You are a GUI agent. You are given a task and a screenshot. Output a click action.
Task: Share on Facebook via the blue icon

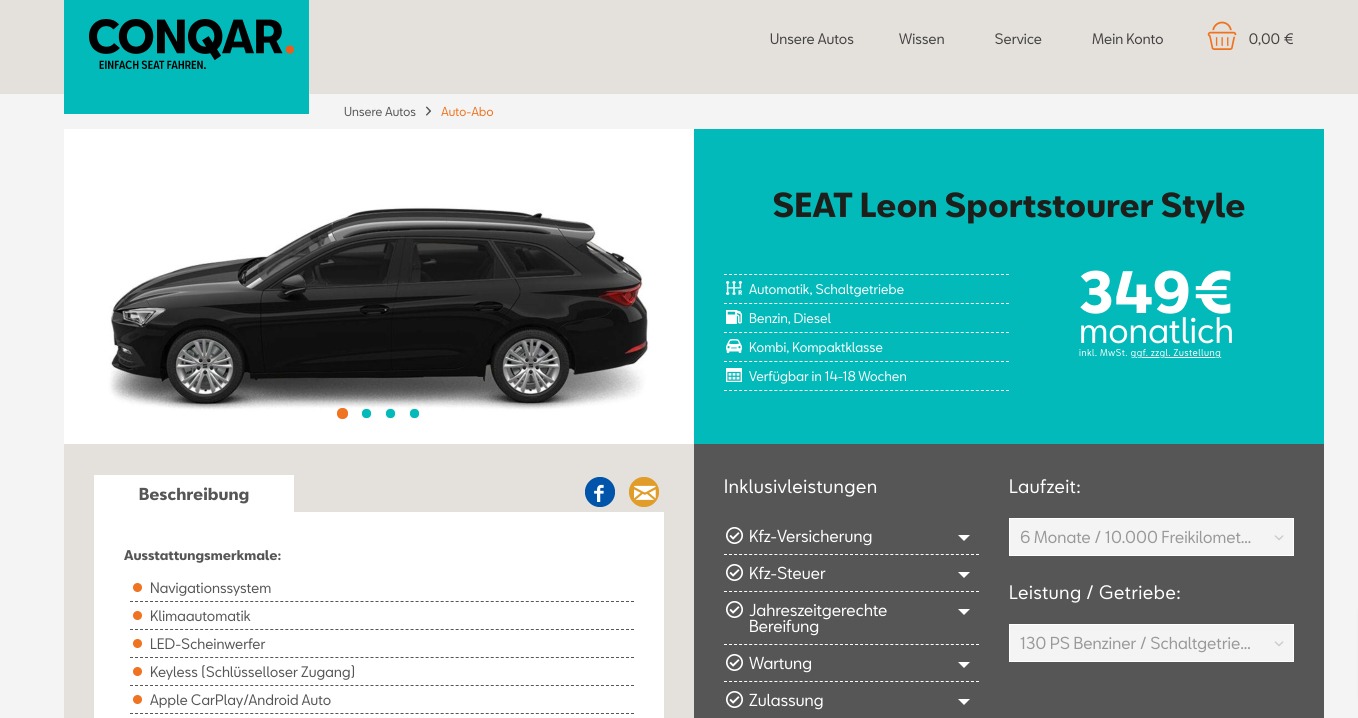(599, 492)
